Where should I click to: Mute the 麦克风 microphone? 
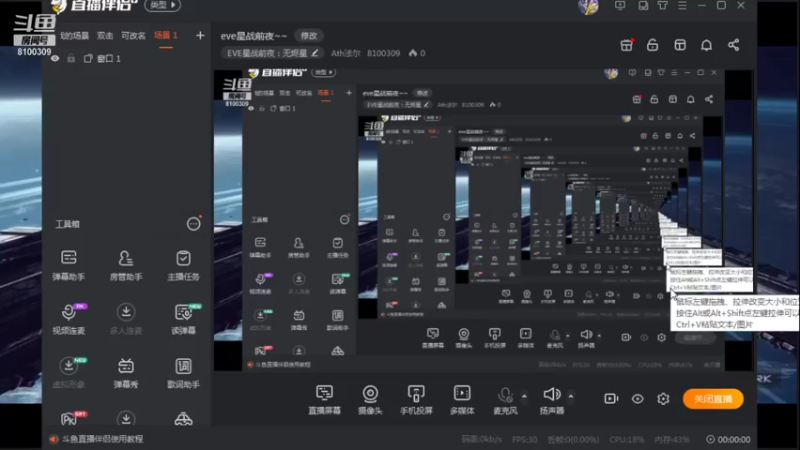[505, 399]
